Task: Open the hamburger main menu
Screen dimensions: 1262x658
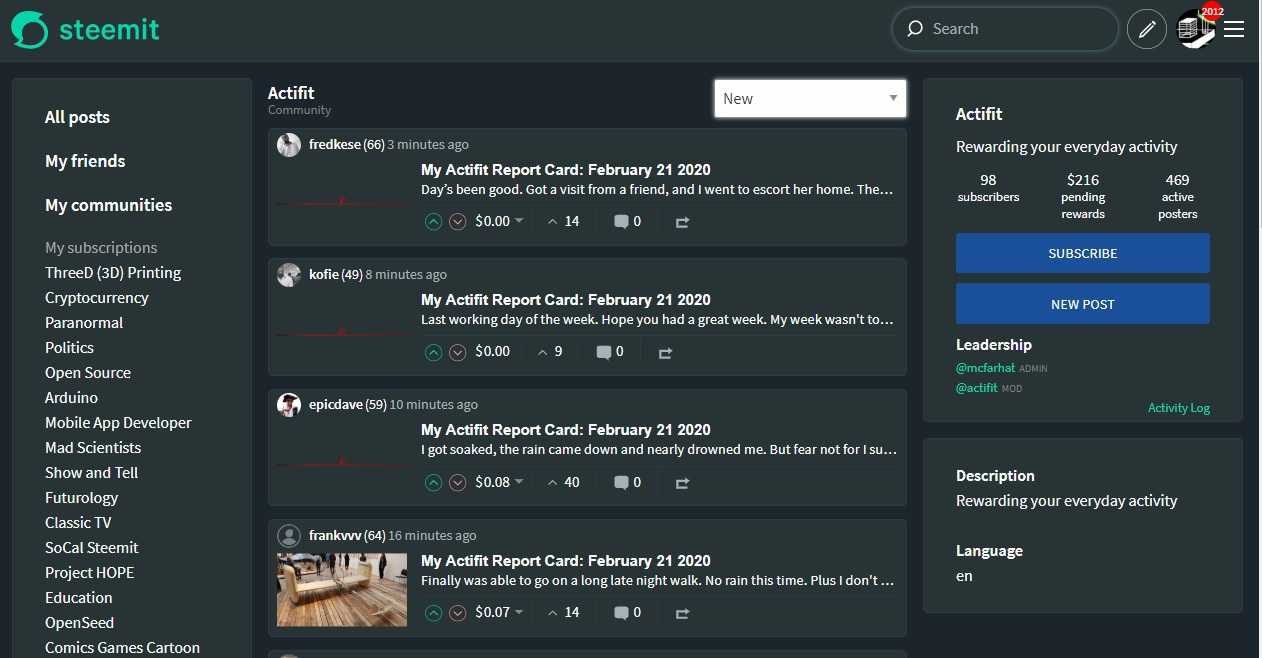Action: [x=1234, y=30]
